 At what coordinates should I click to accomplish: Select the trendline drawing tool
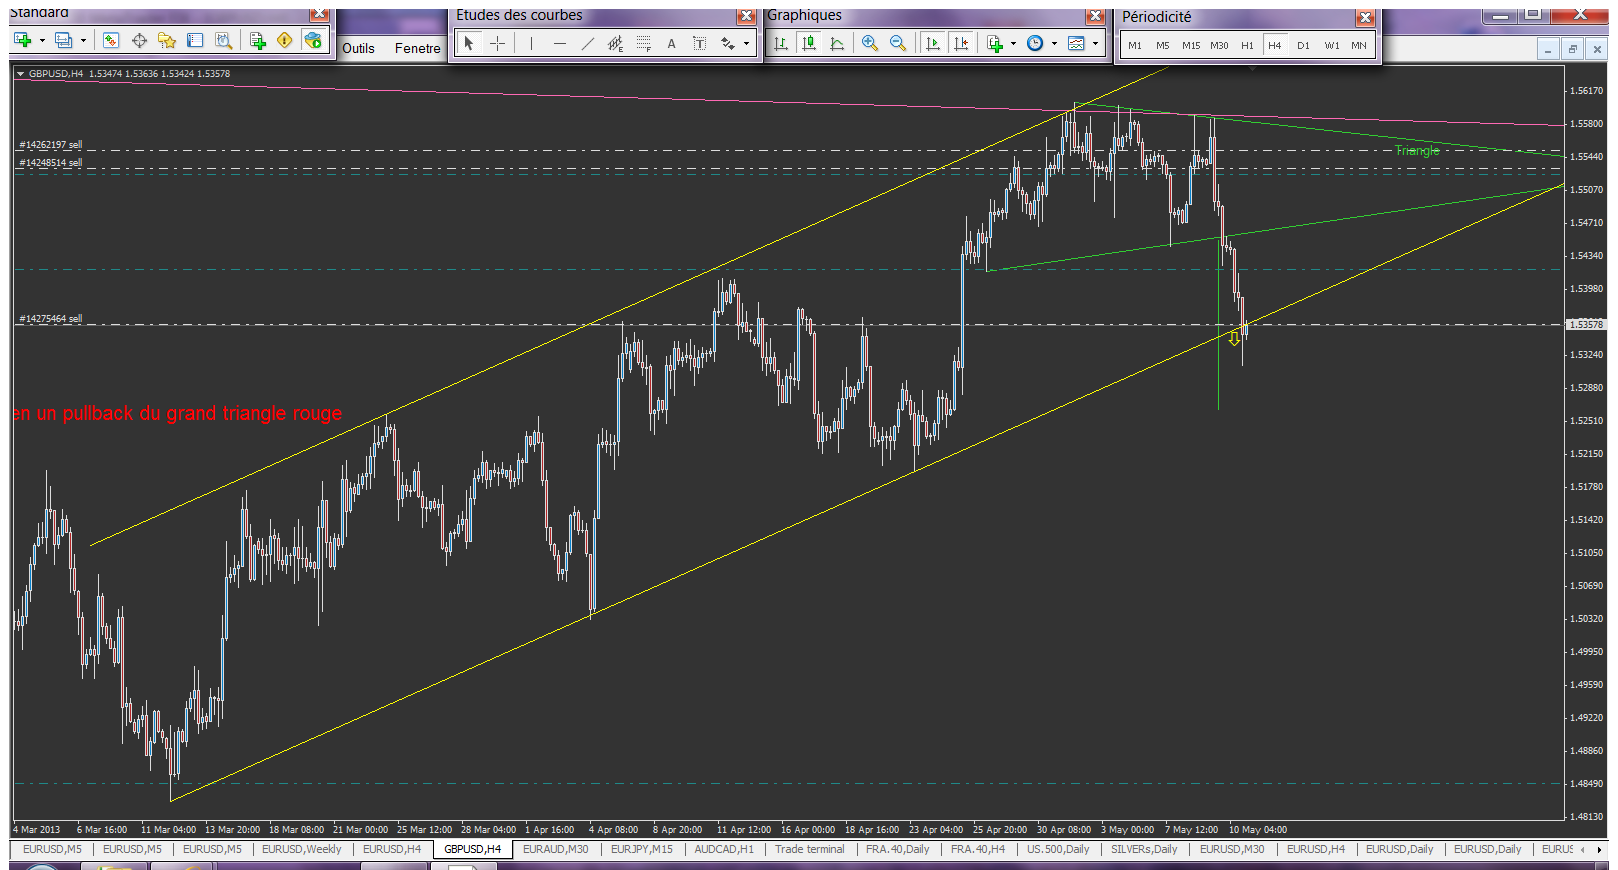click(x=587, y=43)
